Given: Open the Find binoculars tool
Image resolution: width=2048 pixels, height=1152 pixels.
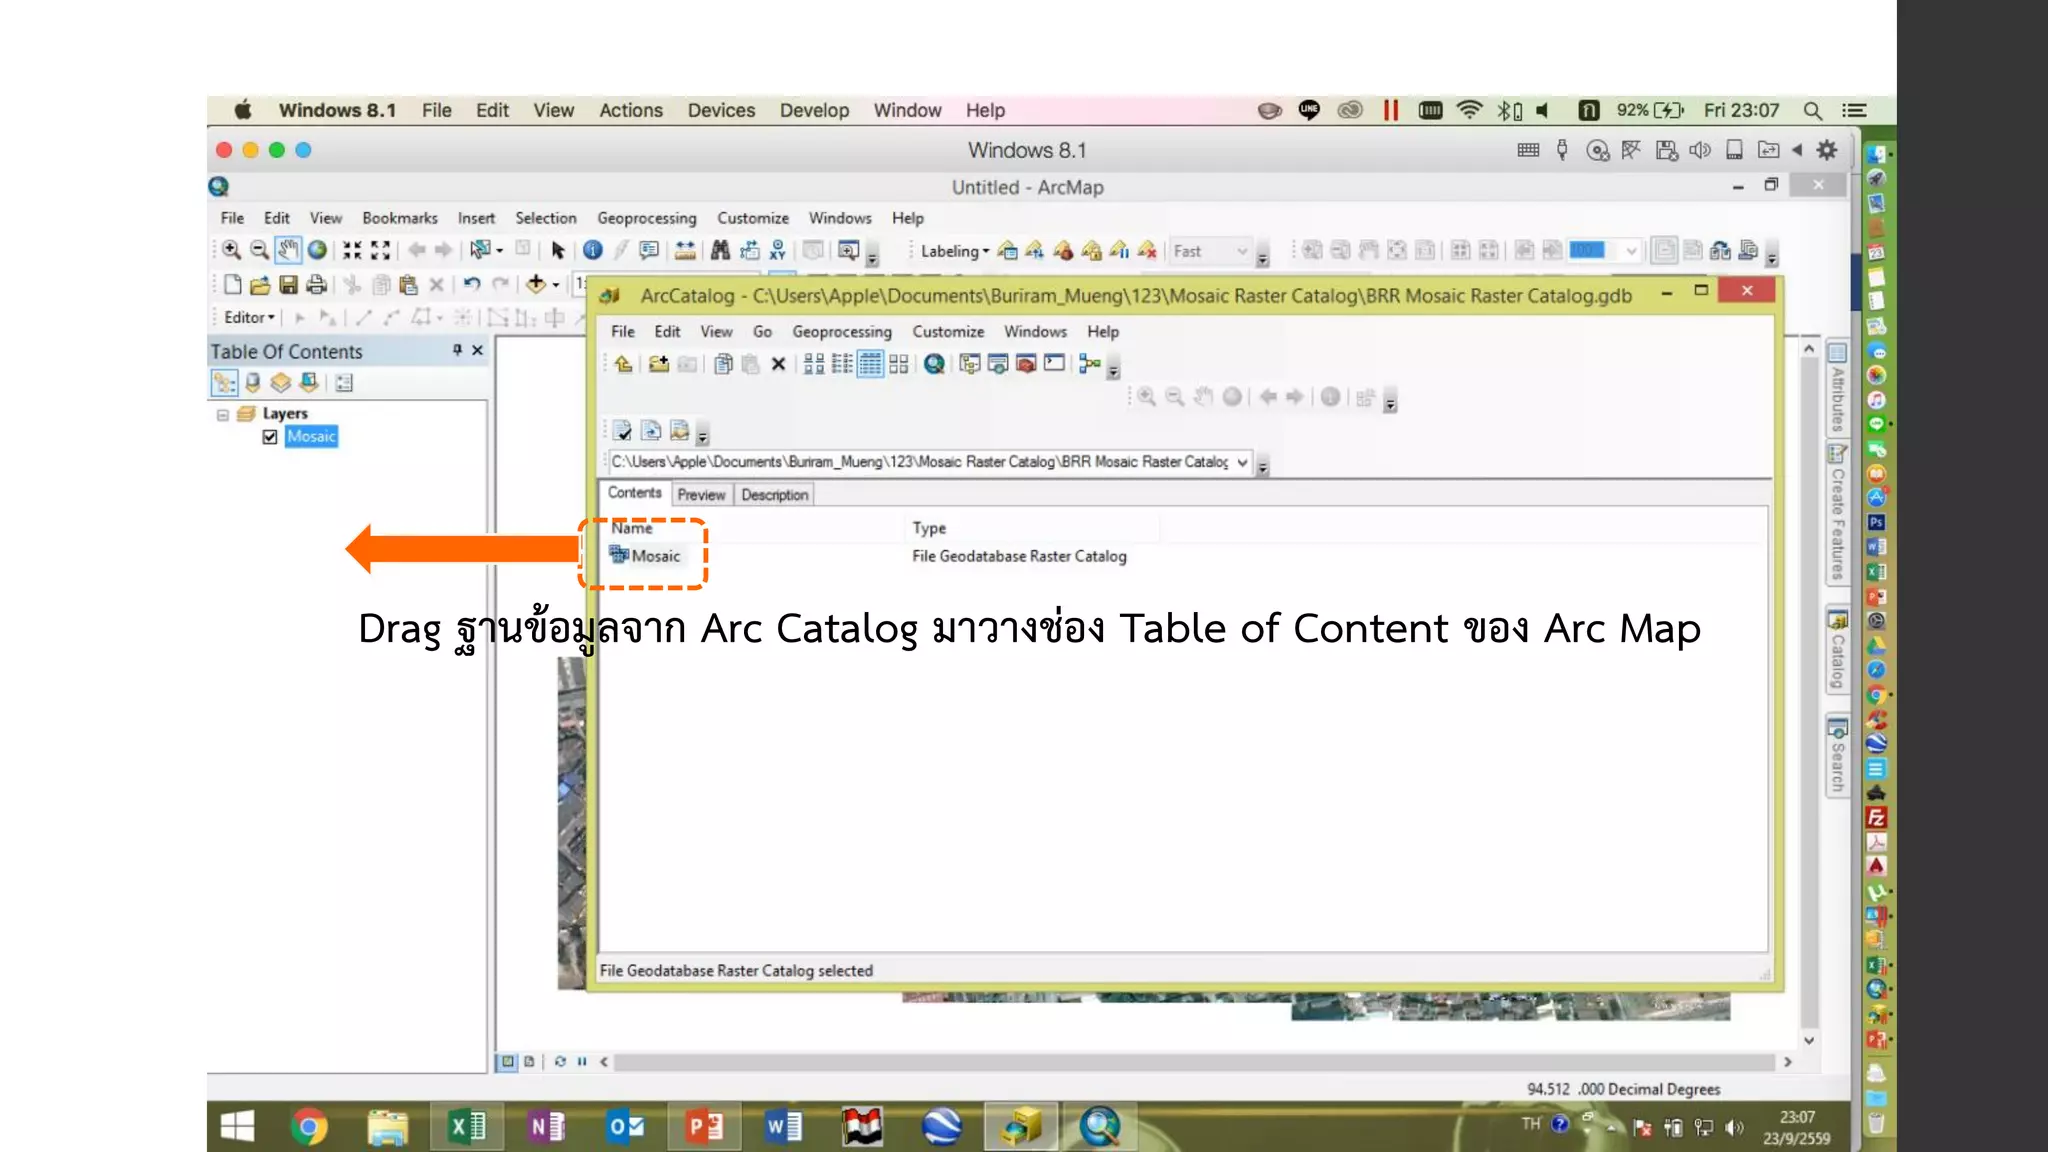Looking at the screenshot, I should coord(720,250).
